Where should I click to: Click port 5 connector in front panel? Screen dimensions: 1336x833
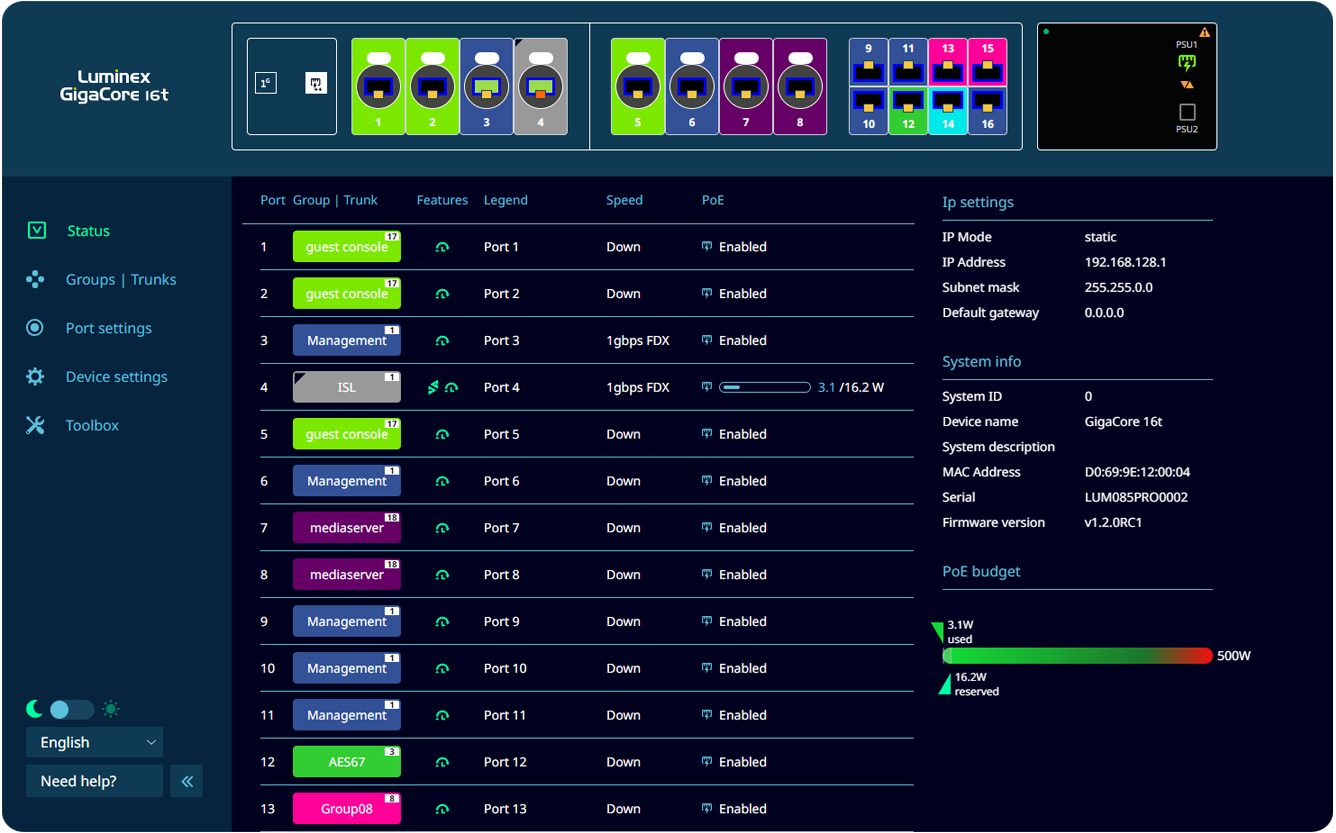[x=638, y=87]
